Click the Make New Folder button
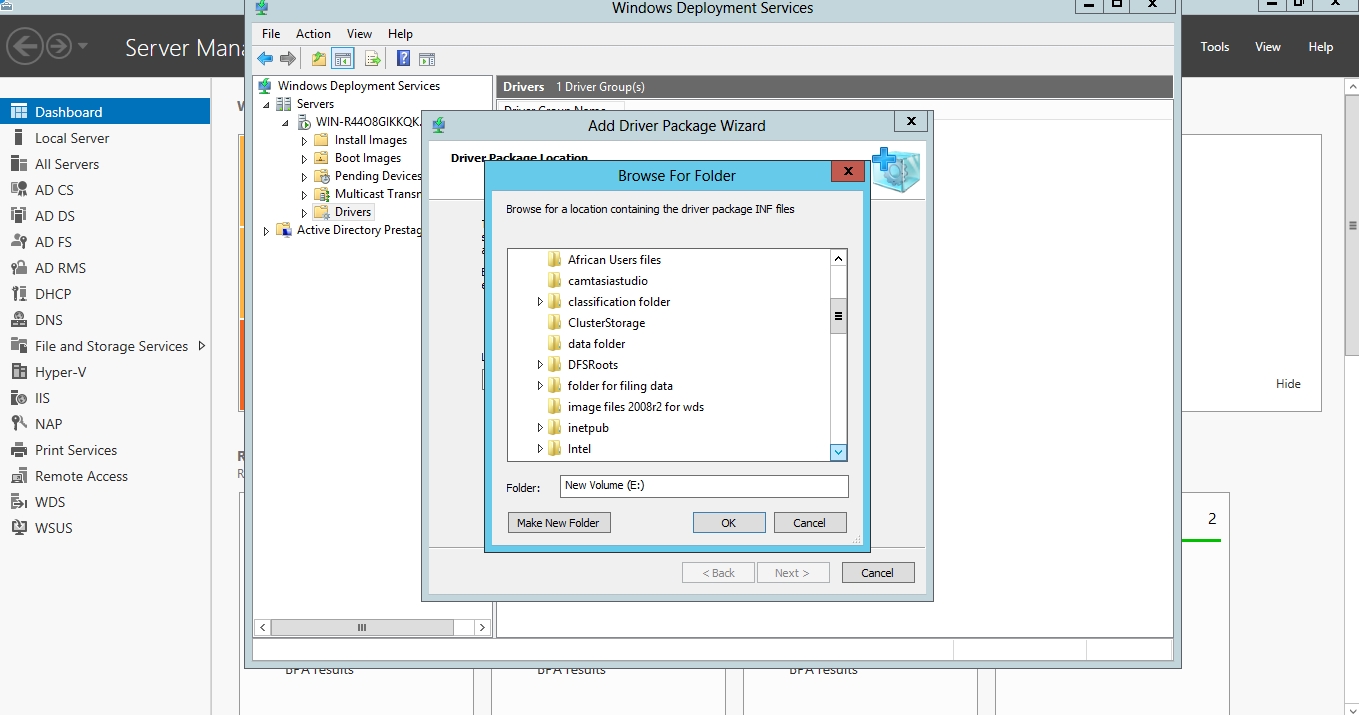The height and width of the screenshot is (715, 1359). click(558, 523)
